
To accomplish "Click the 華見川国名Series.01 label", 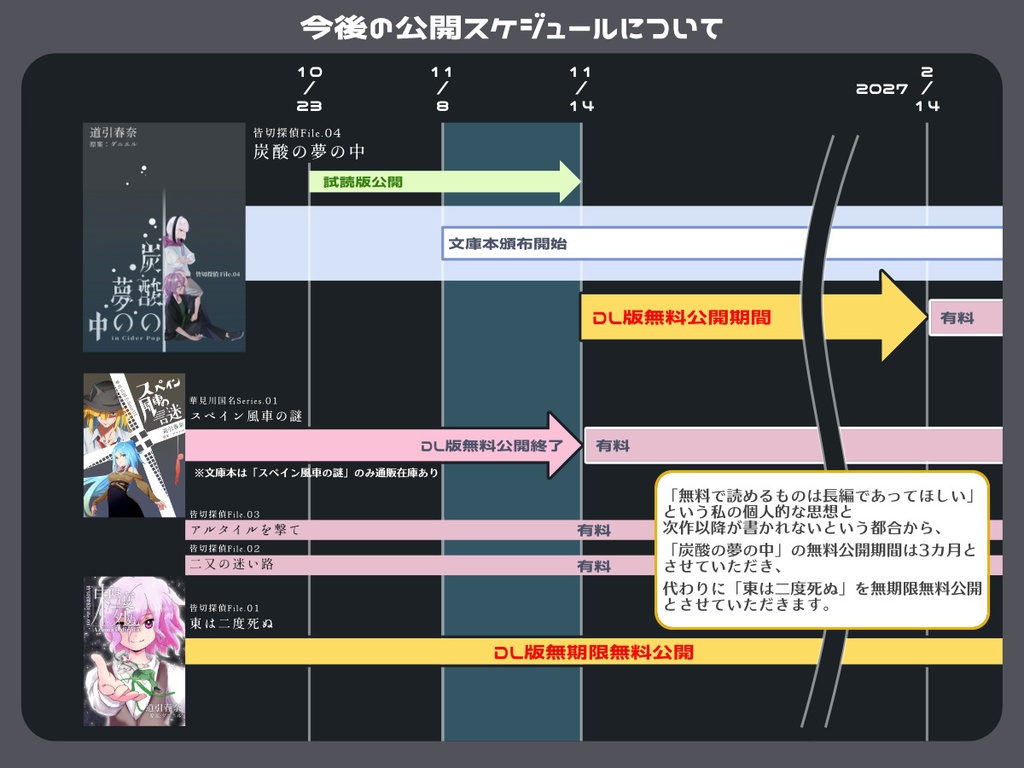I will (x=234, y=400).
